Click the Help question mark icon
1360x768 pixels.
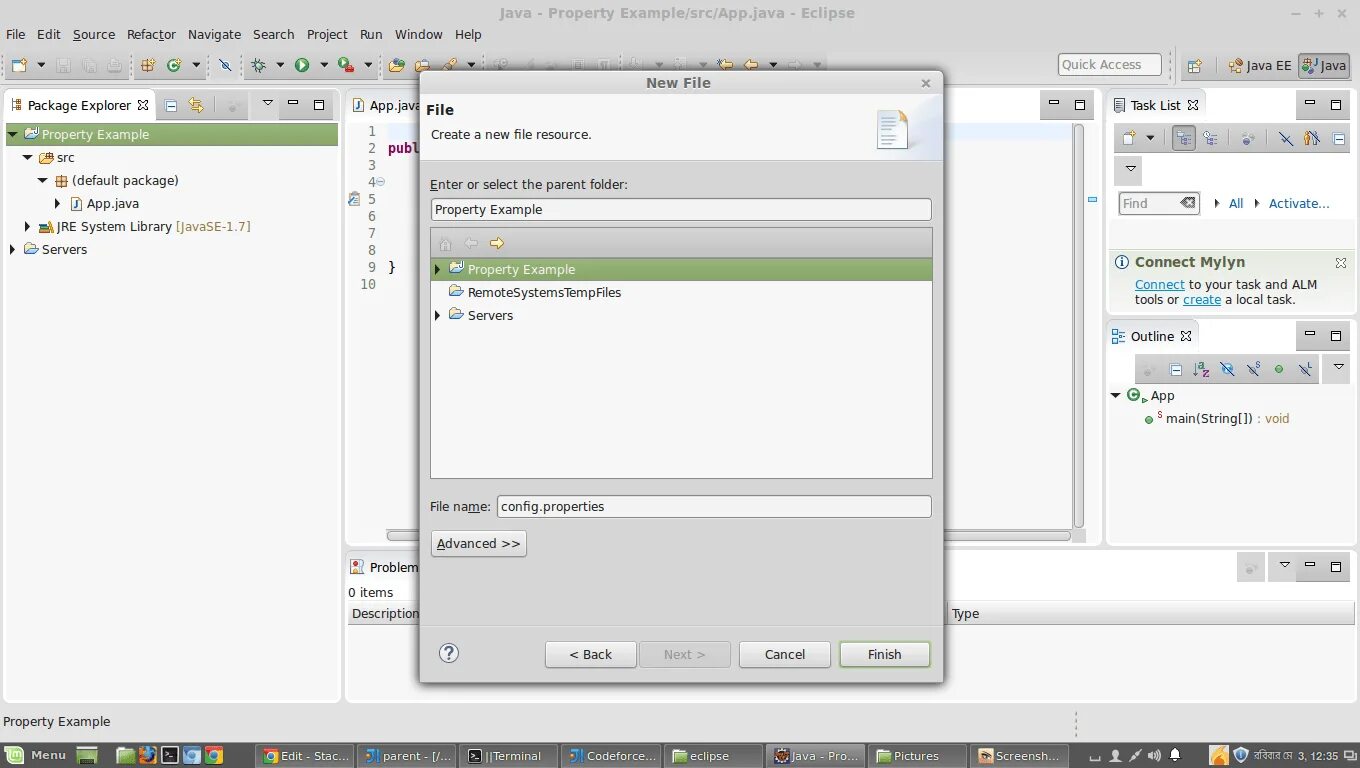[449, 653]
